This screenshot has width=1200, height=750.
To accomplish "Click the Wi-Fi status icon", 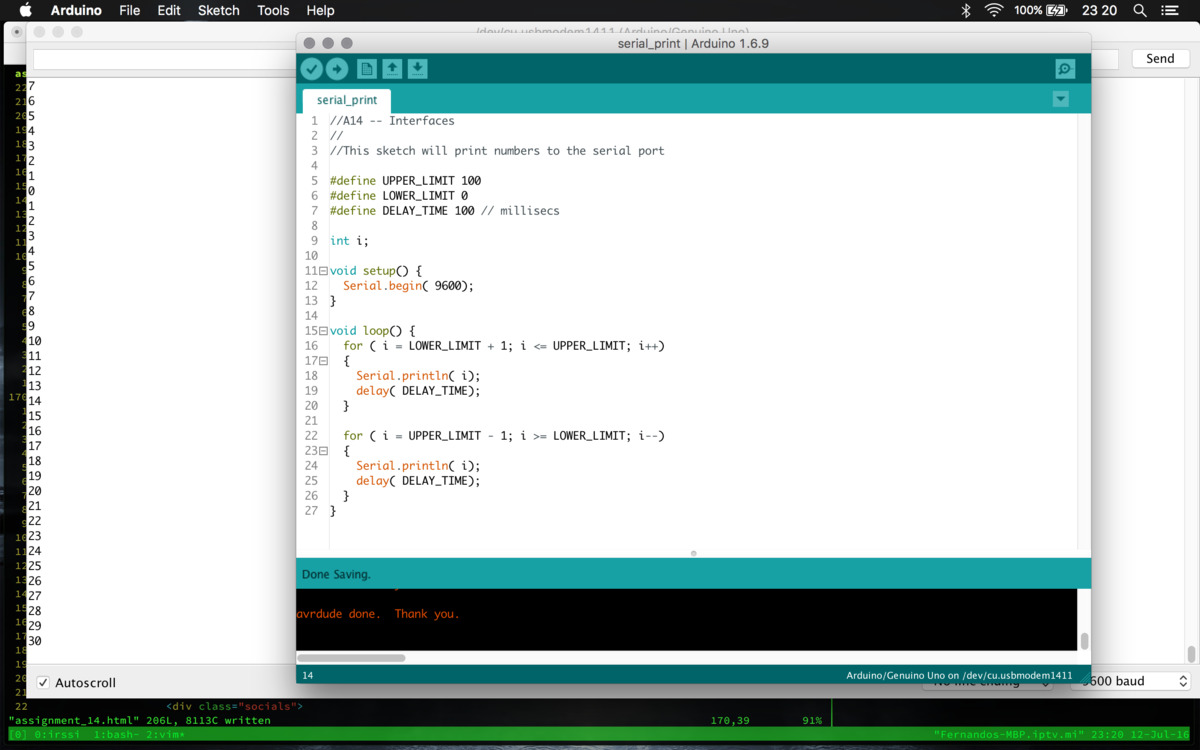I will coord(994,10).
